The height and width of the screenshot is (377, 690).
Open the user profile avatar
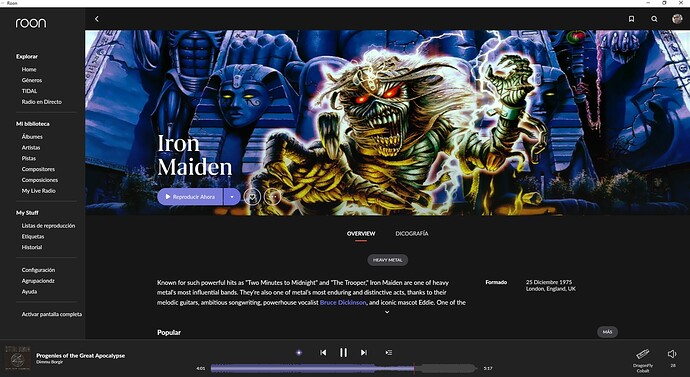[677, 18]
